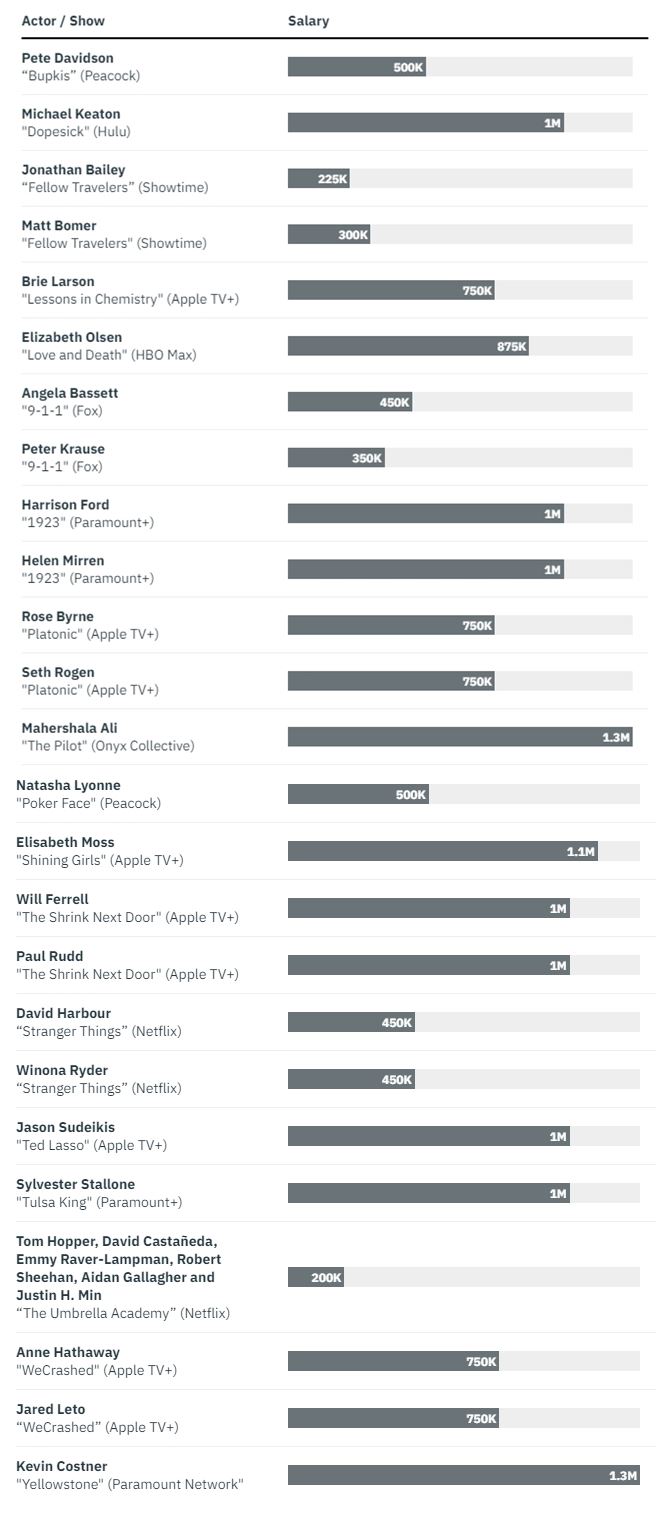Select the Anne Hathaway name
665x1515 pixels.
click(68, 1353)
